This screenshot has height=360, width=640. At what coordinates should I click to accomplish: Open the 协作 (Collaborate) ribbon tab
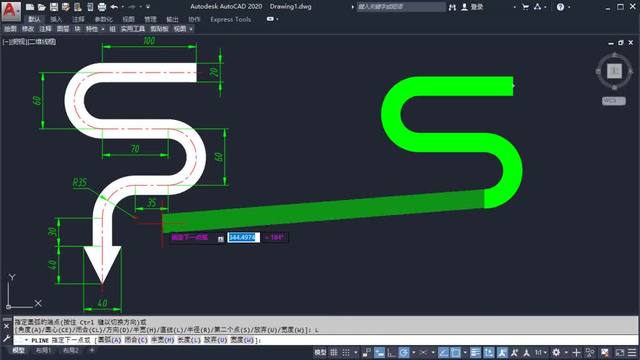194,19
